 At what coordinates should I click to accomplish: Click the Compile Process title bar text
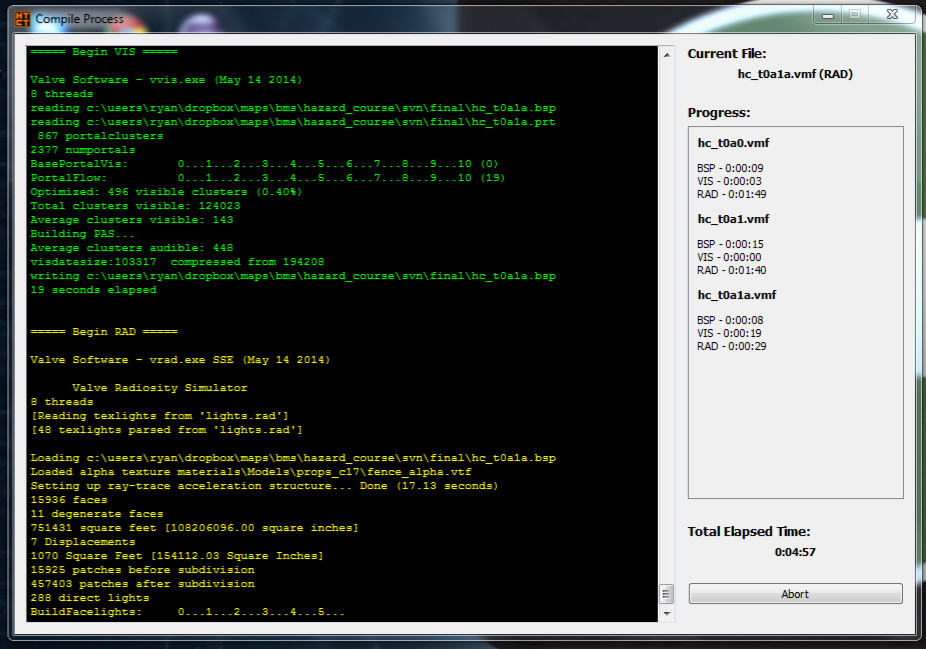tap(79, 17)
